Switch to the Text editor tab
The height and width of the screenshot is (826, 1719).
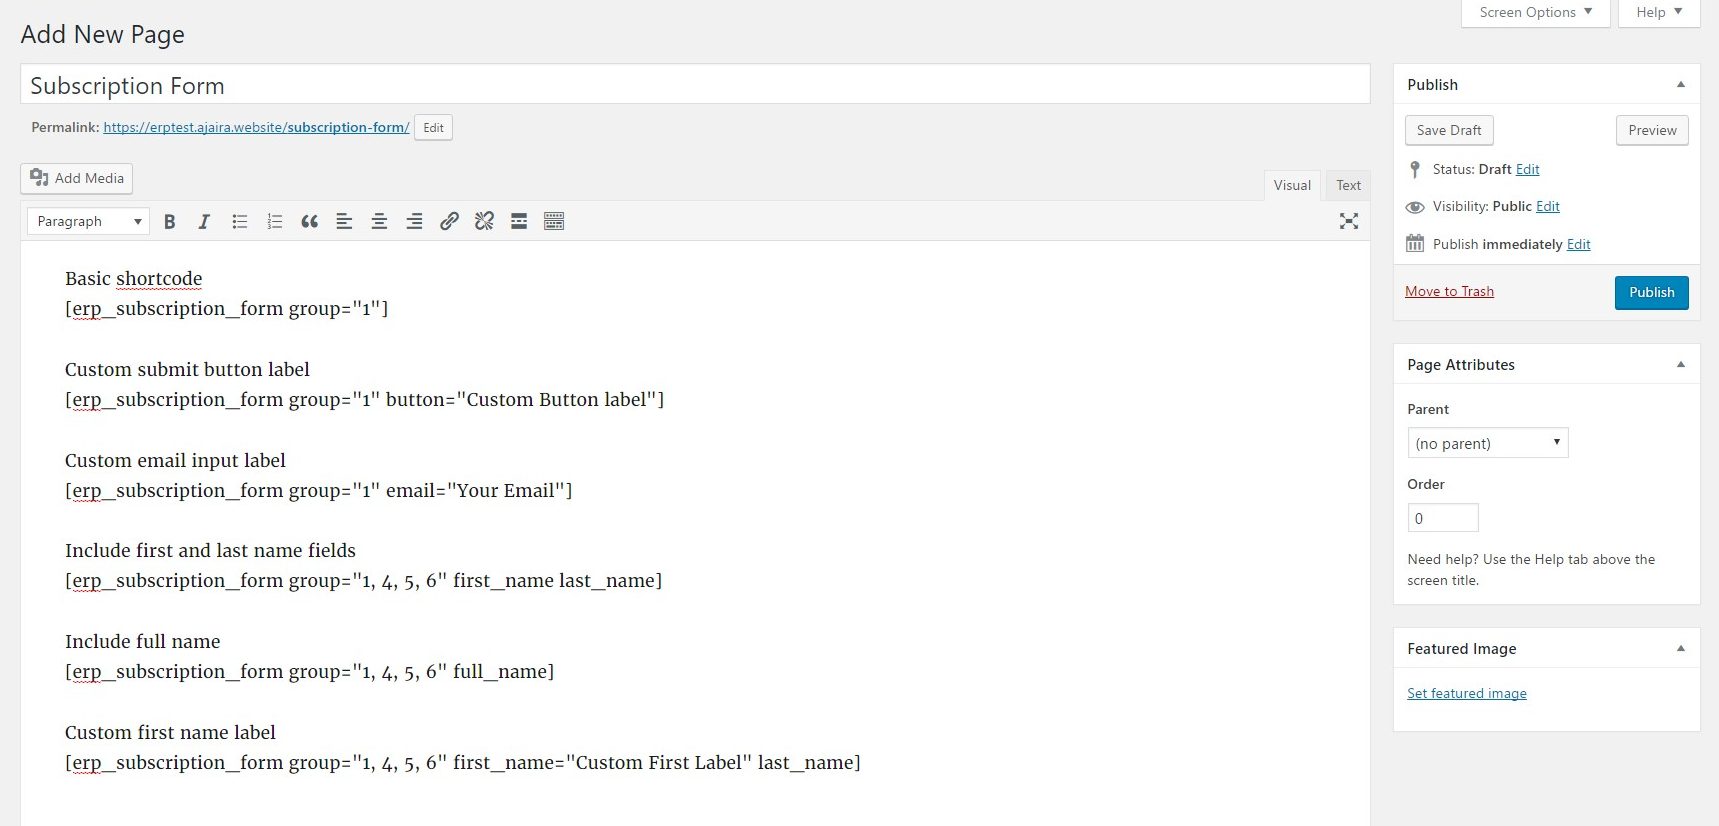click(1348, 186)
